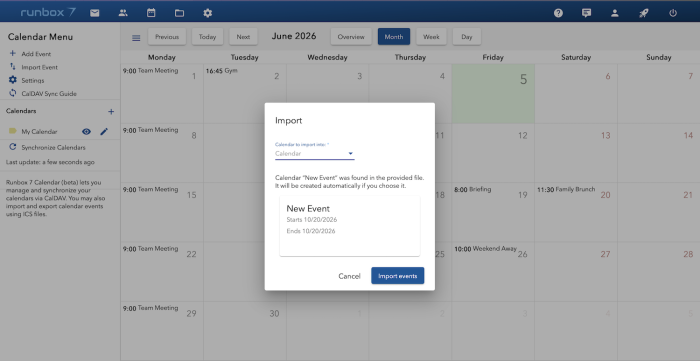Open the Contacts people icon
Screen dimensions: 700x361
click(123, 13)
